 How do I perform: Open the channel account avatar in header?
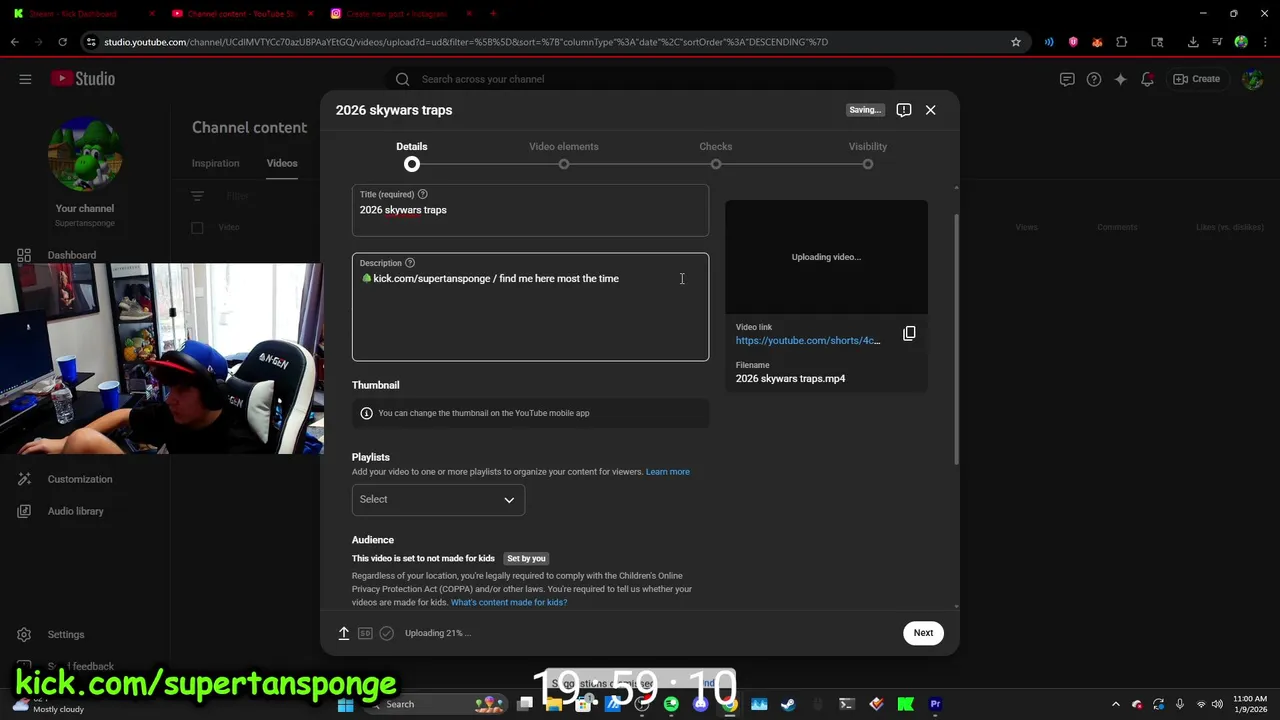[x=1252, y=79]
